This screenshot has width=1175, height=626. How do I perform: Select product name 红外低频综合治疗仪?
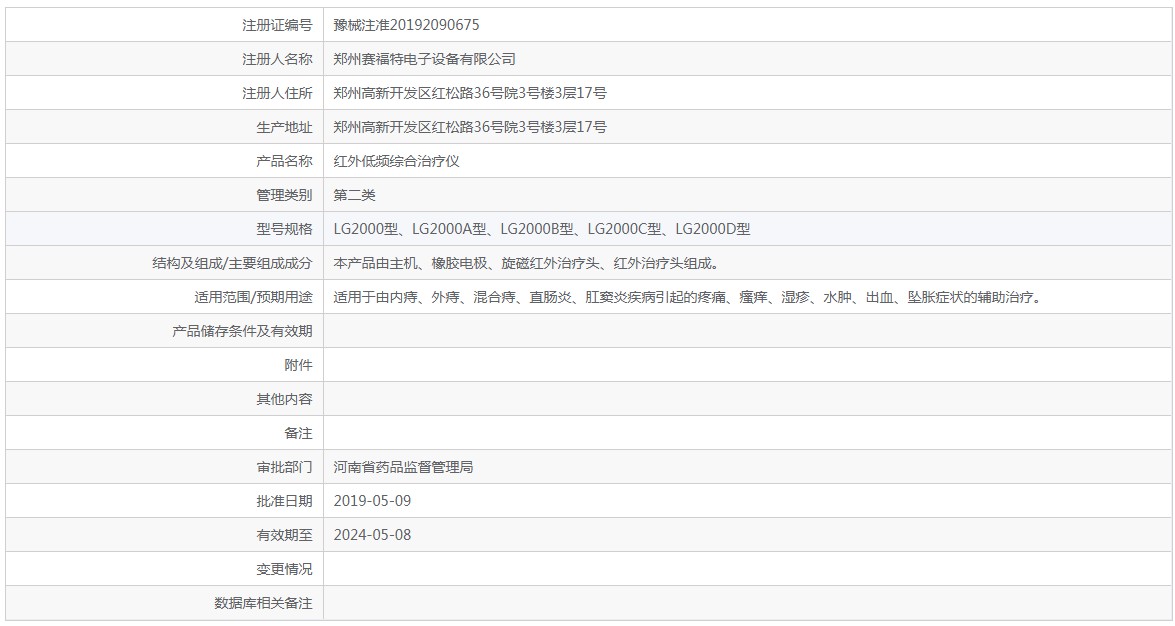(396, 161)
